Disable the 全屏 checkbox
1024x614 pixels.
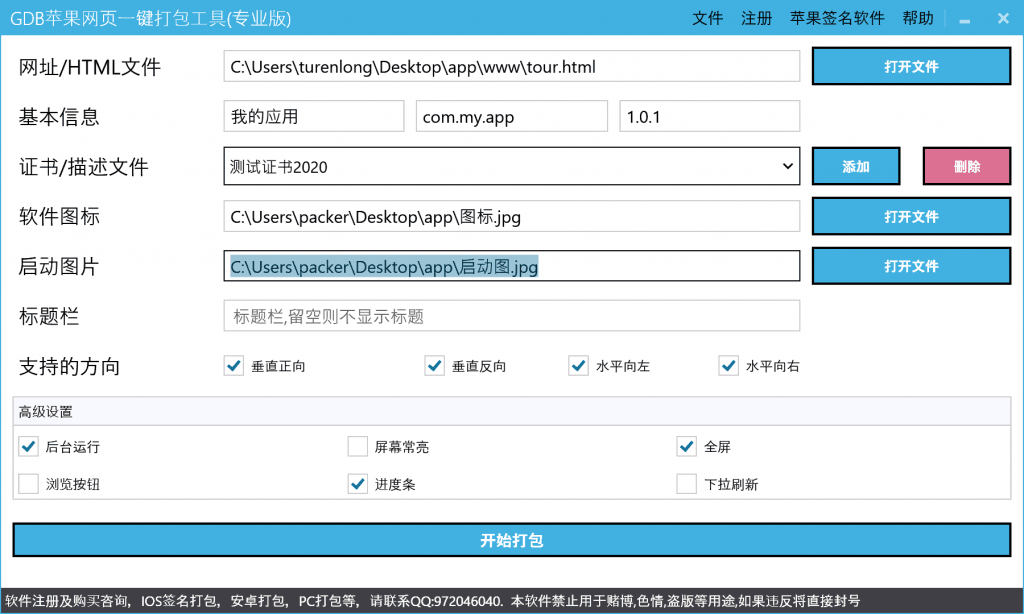pos(687,446)
